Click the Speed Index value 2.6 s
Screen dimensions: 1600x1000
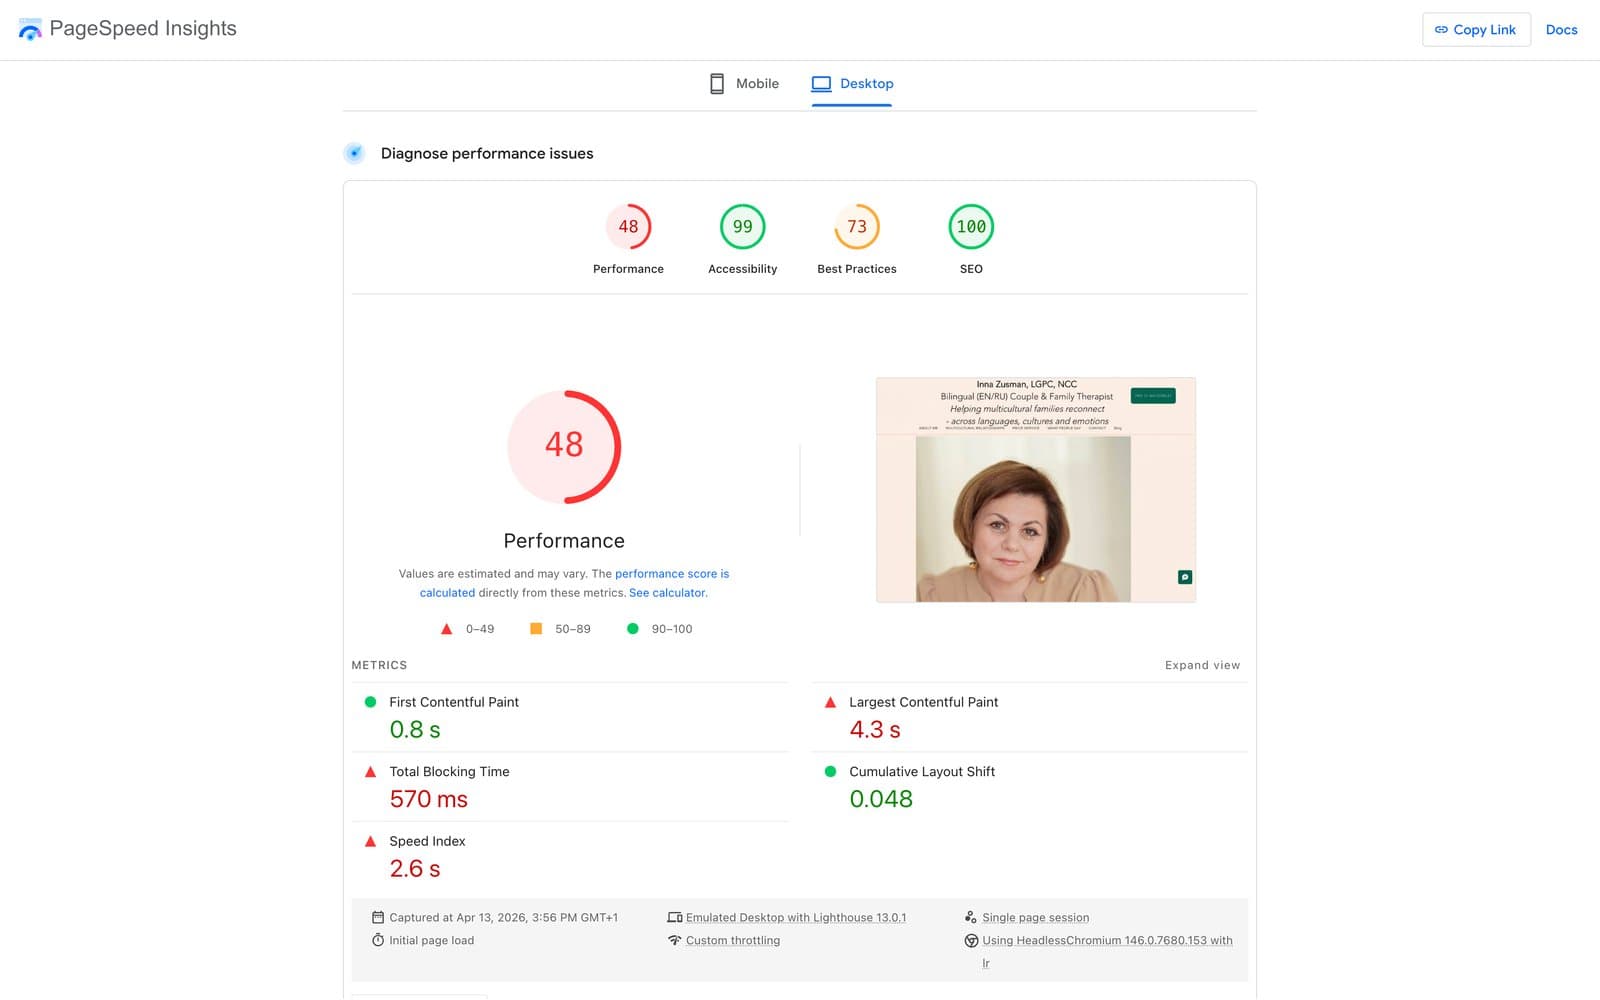[415, 869]
